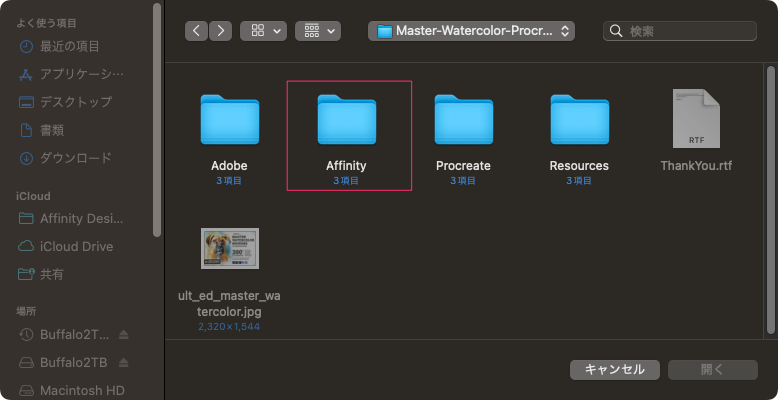Viewport: 778px width, 400px height.
Task: Click the ult_ed_master_watercolor.jpg thumbnail
Action: 229,249
